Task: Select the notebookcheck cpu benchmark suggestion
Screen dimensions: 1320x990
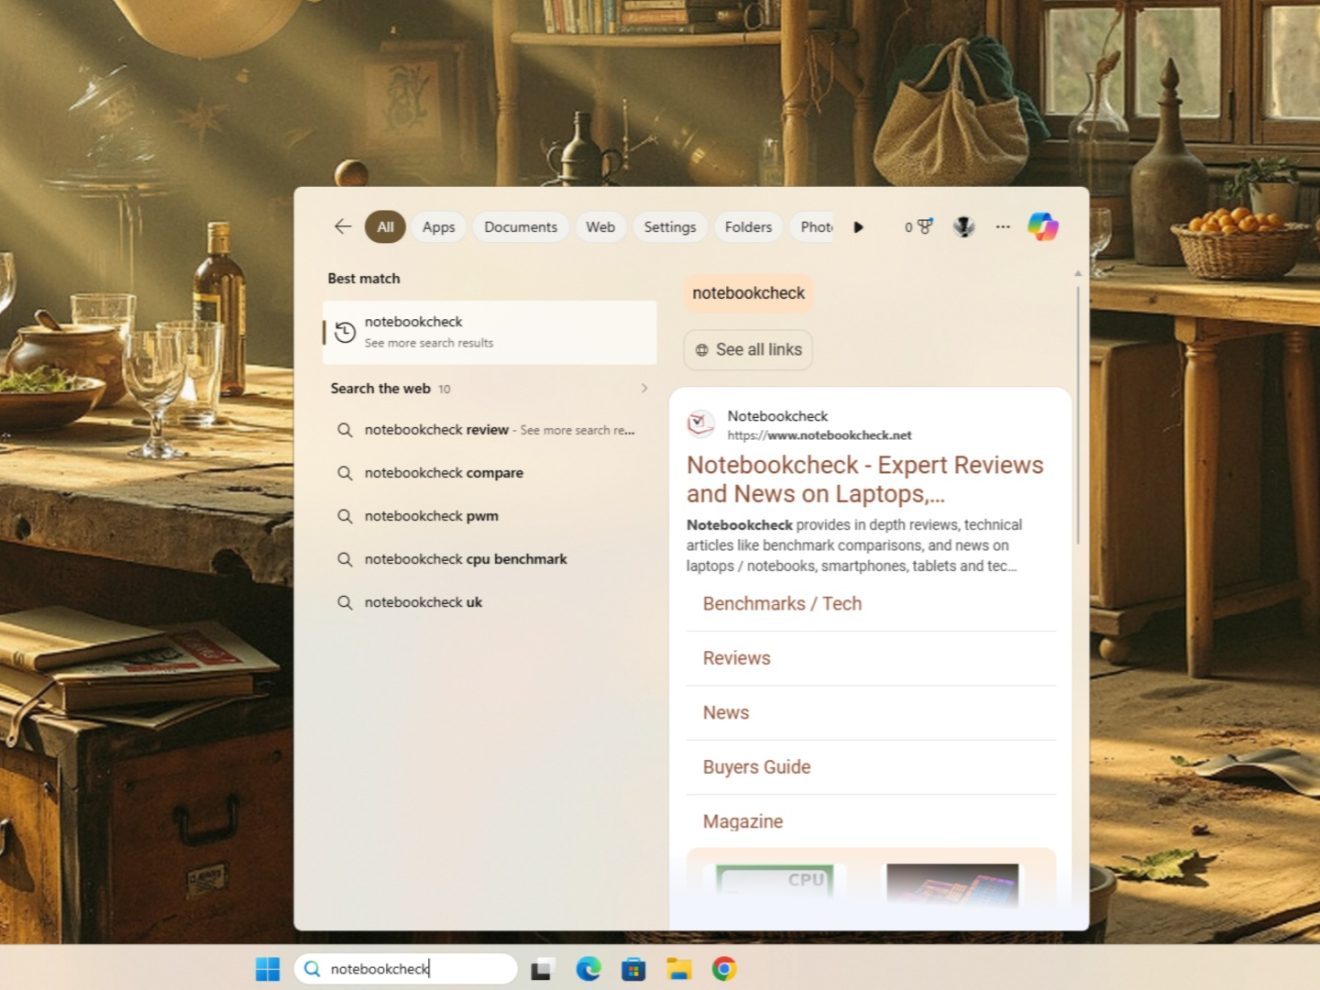Action: (465, 559)
